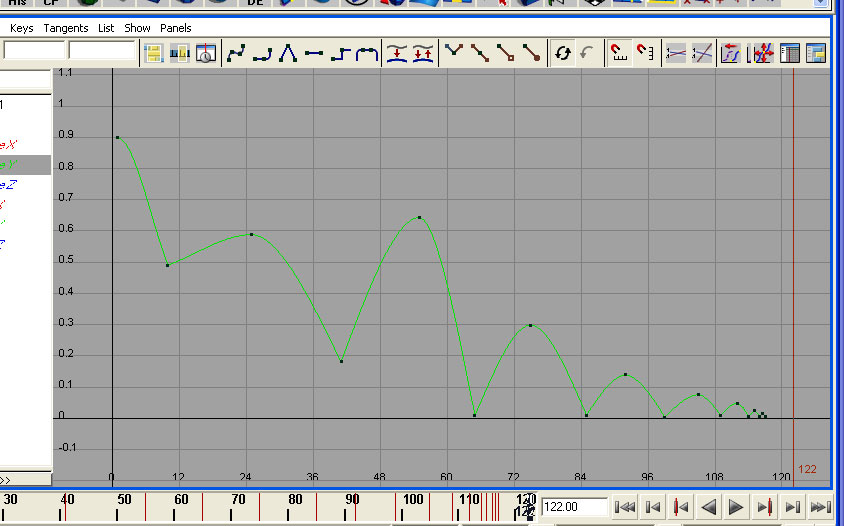The height and width of the screenshot is (526, 844).
Task: Click the greyed Load Selected Objects arrow icon
Action: point(587,53)
